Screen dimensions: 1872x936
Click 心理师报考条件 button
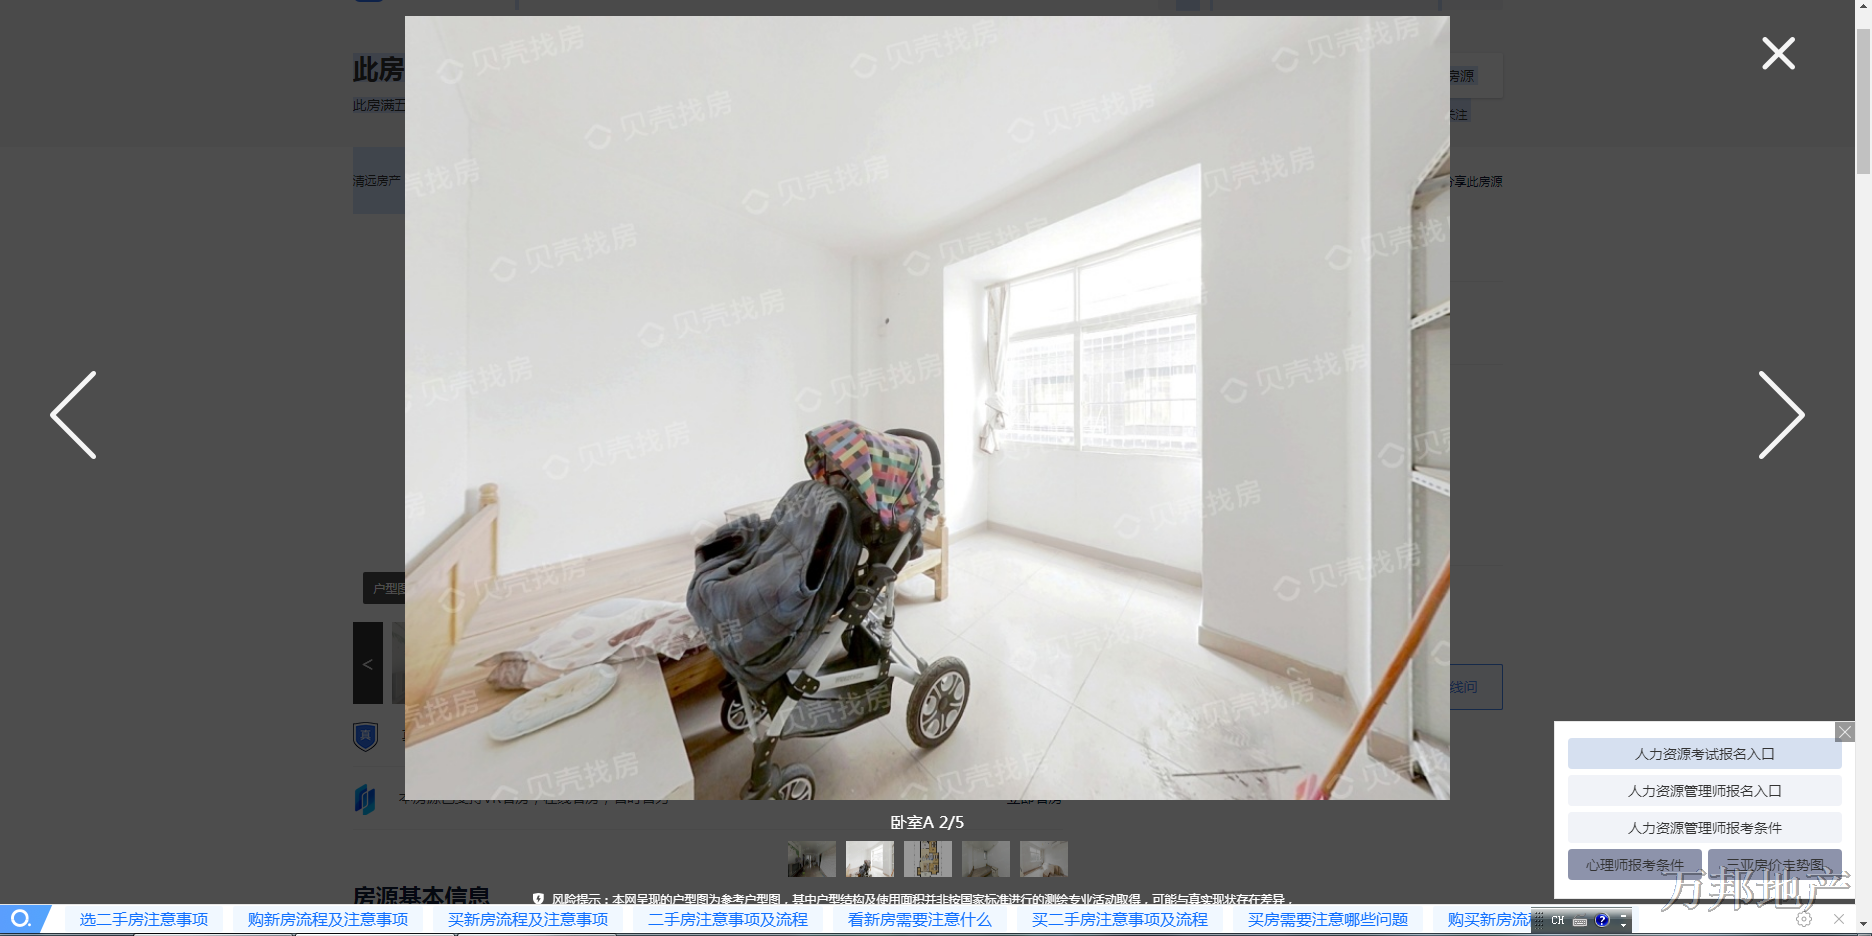(x=1634, y=864)
